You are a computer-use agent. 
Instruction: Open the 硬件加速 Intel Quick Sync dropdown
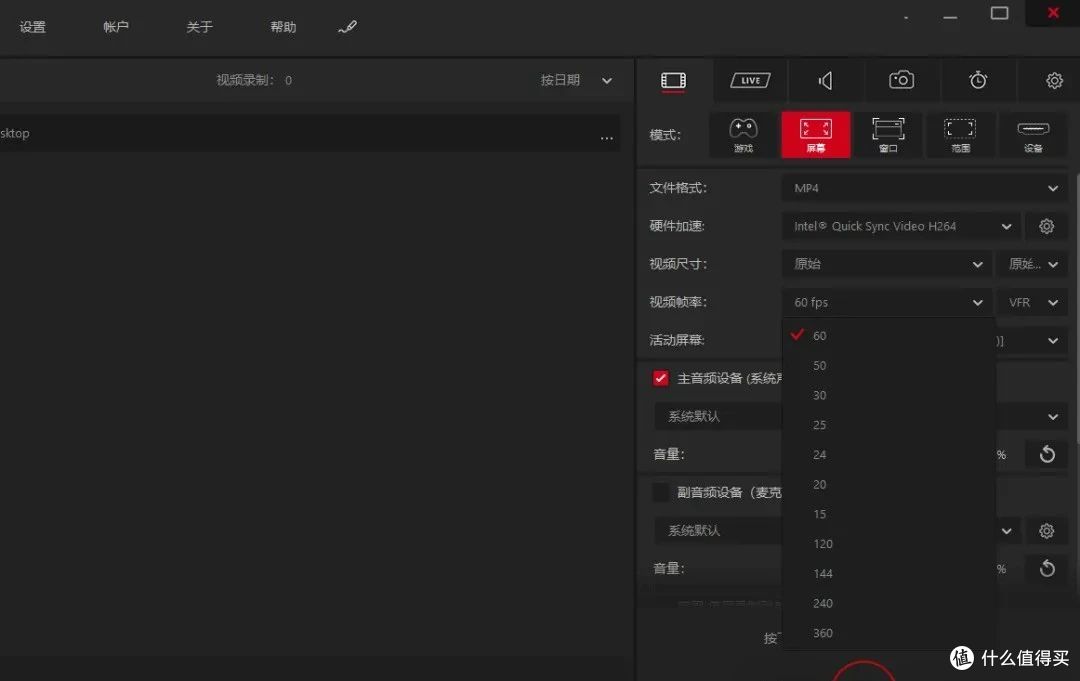coord(901,226)
